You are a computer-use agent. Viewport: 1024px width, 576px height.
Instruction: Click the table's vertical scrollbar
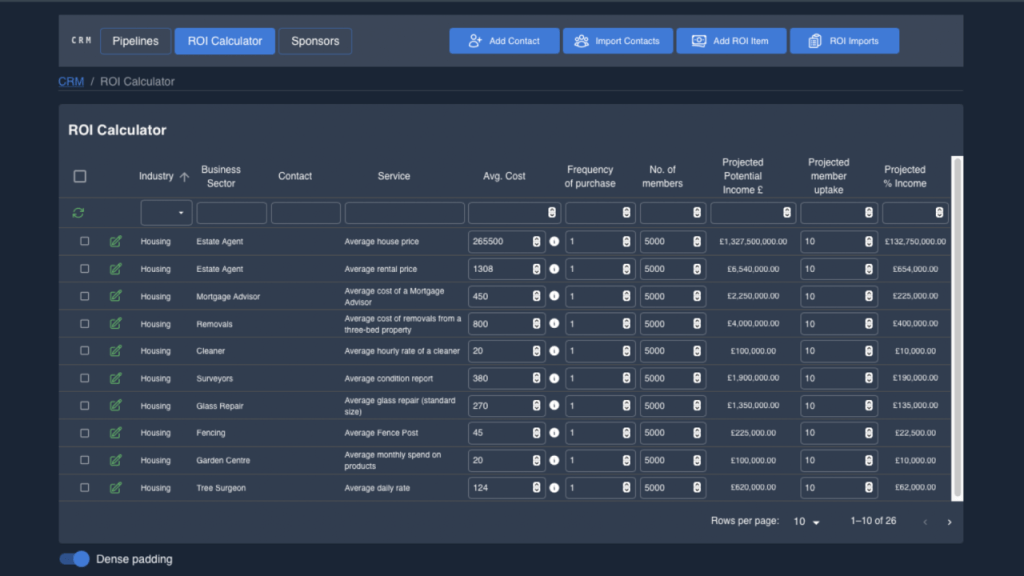click(x=957, y=326)
